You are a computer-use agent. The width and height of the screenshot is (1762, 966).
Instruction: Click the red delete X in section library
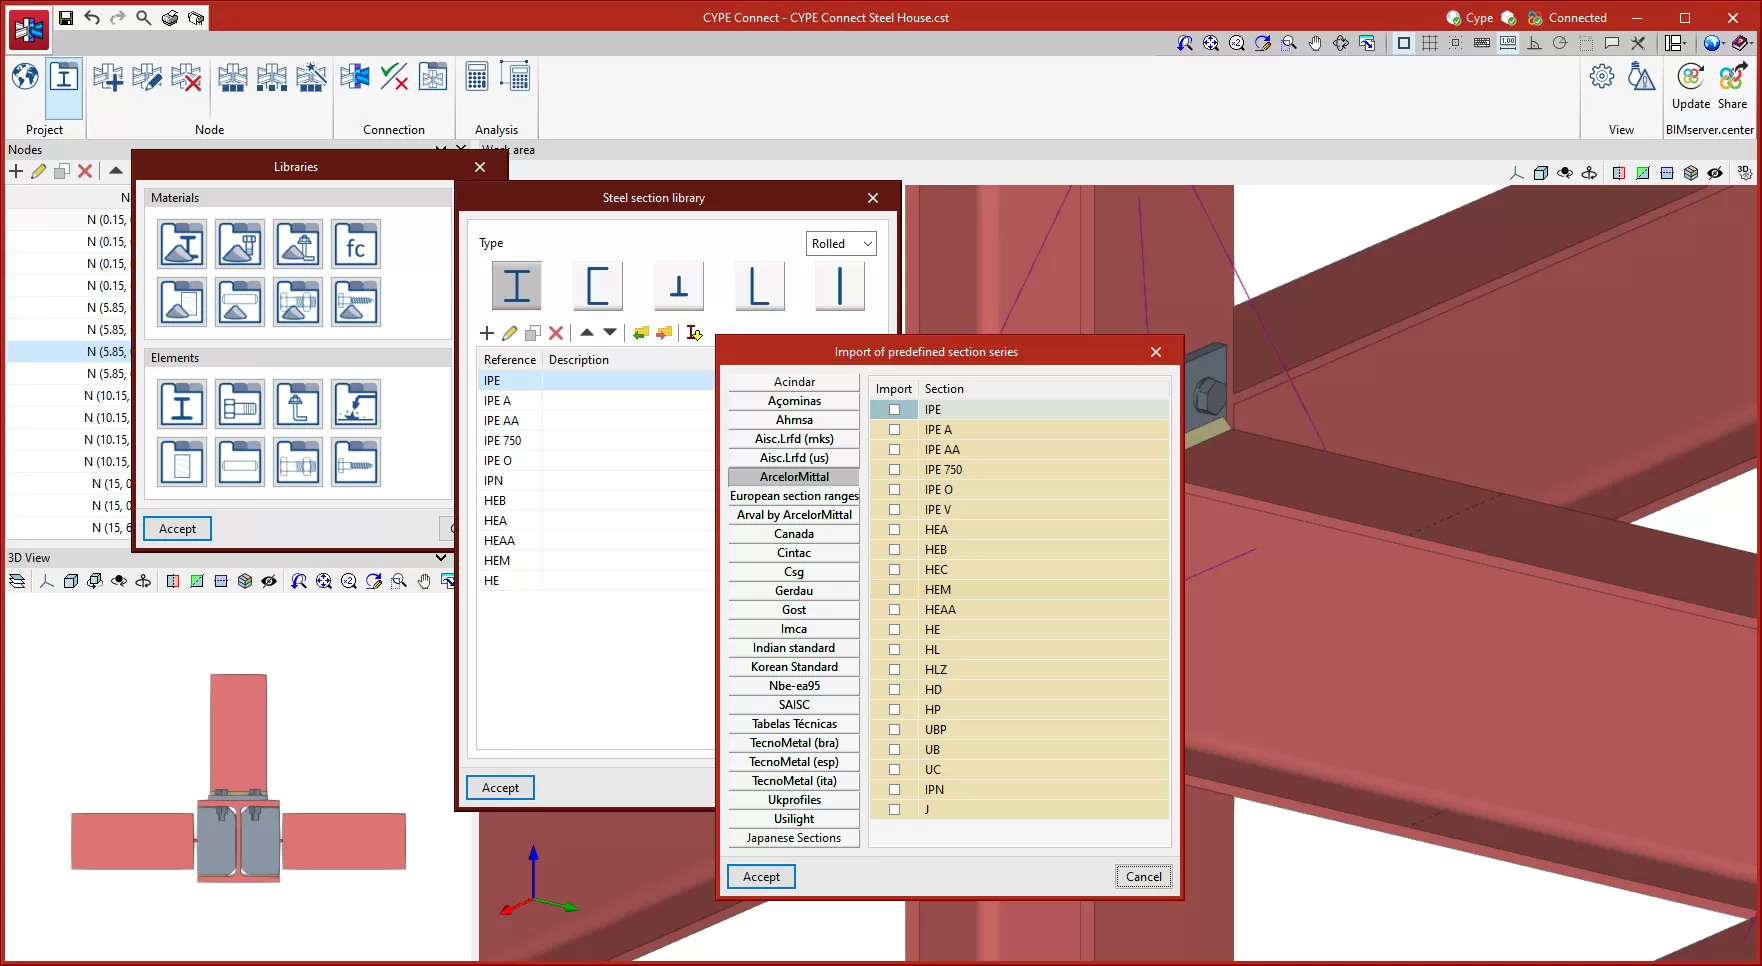tap(556, 333)
